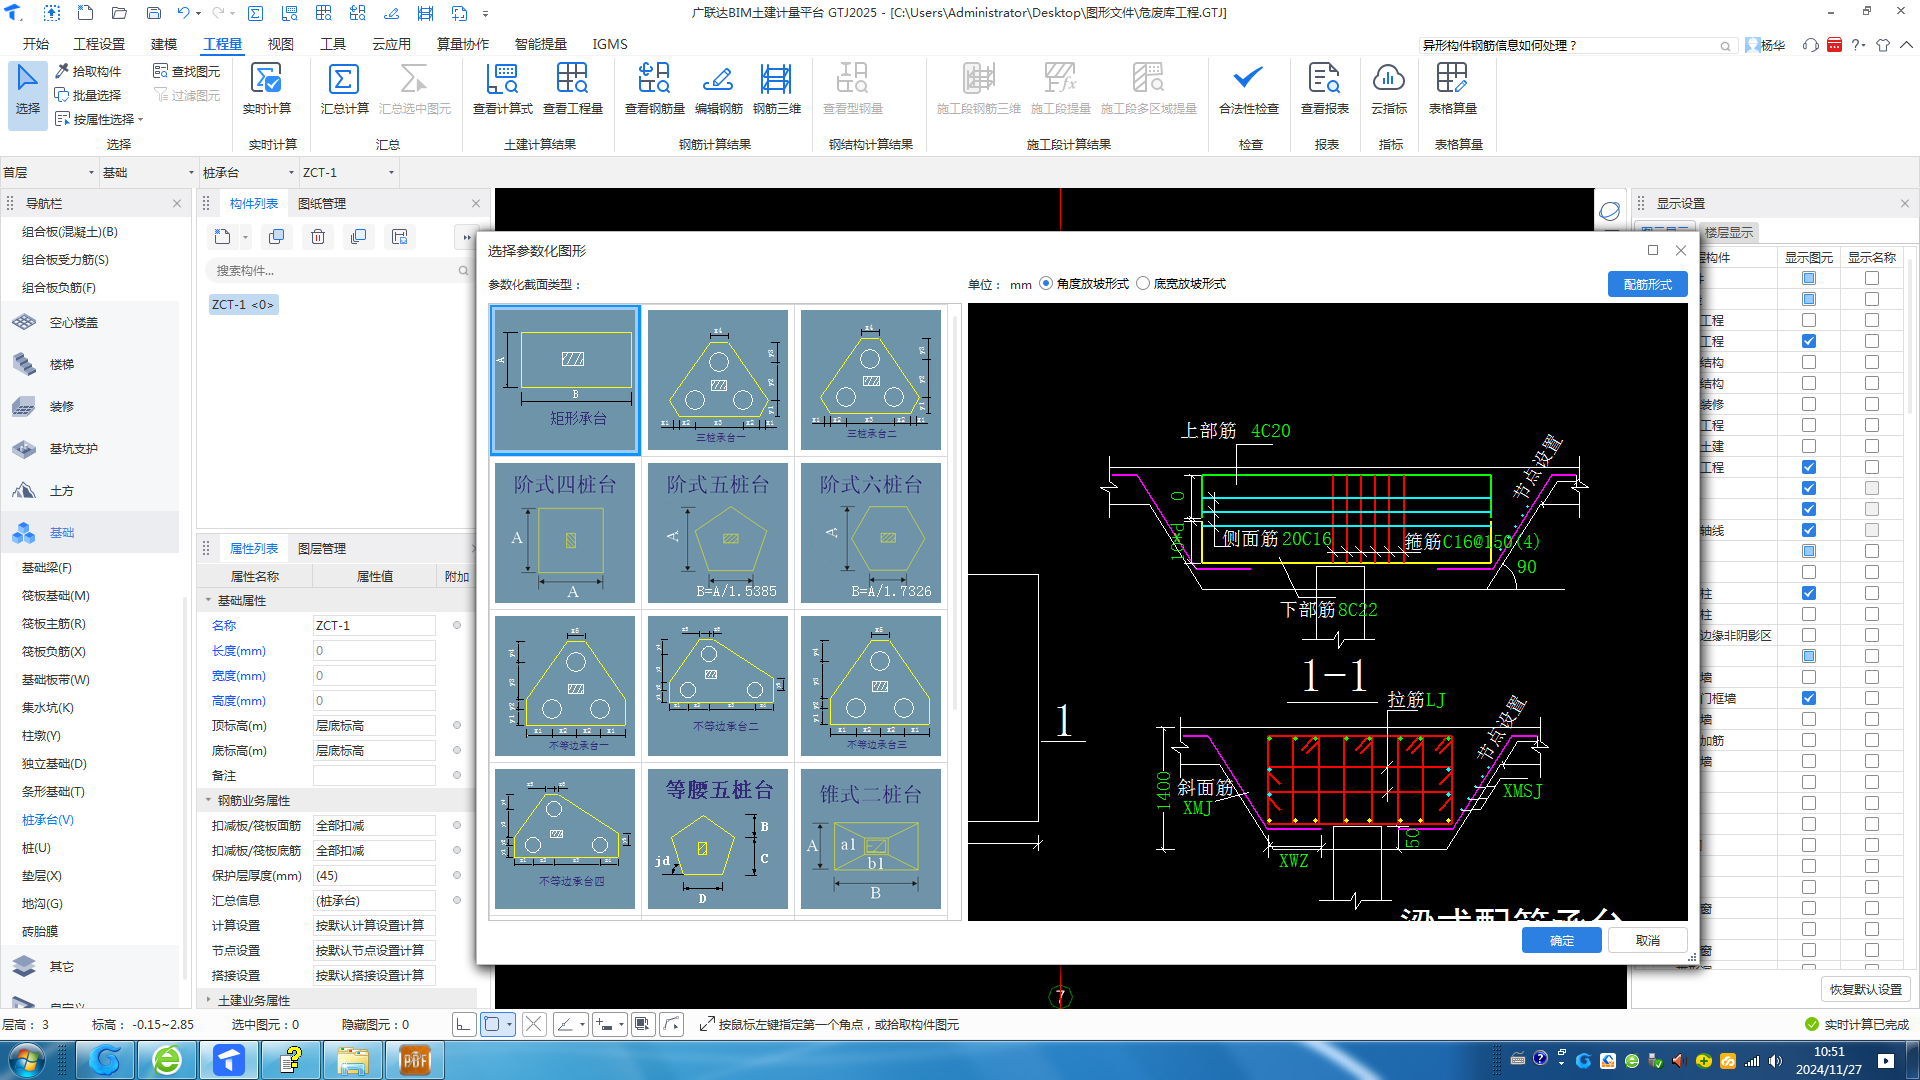This screenshot has height=1080, width=1920.
Task: Expand new component dropdown arrow in 构件列表
Action: tap(245, 238)
